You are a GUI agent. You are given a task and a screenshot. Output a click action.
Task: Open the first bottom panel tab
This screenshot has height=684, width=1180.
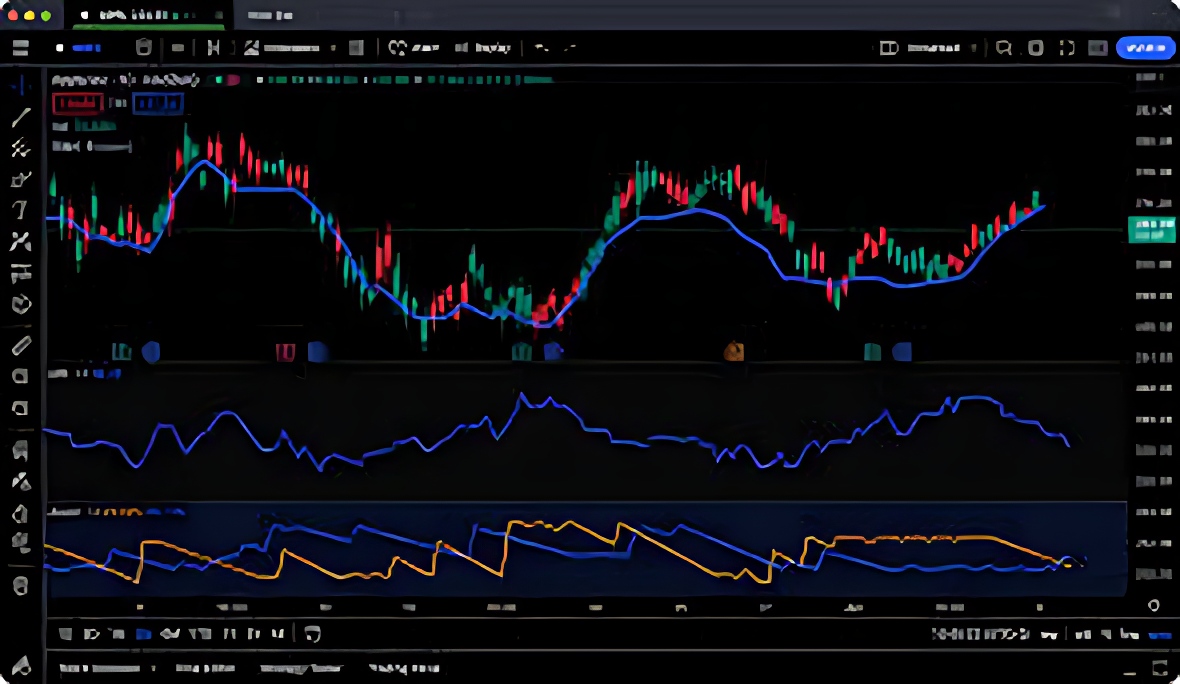pyautogui.click(x=100, y=667)
